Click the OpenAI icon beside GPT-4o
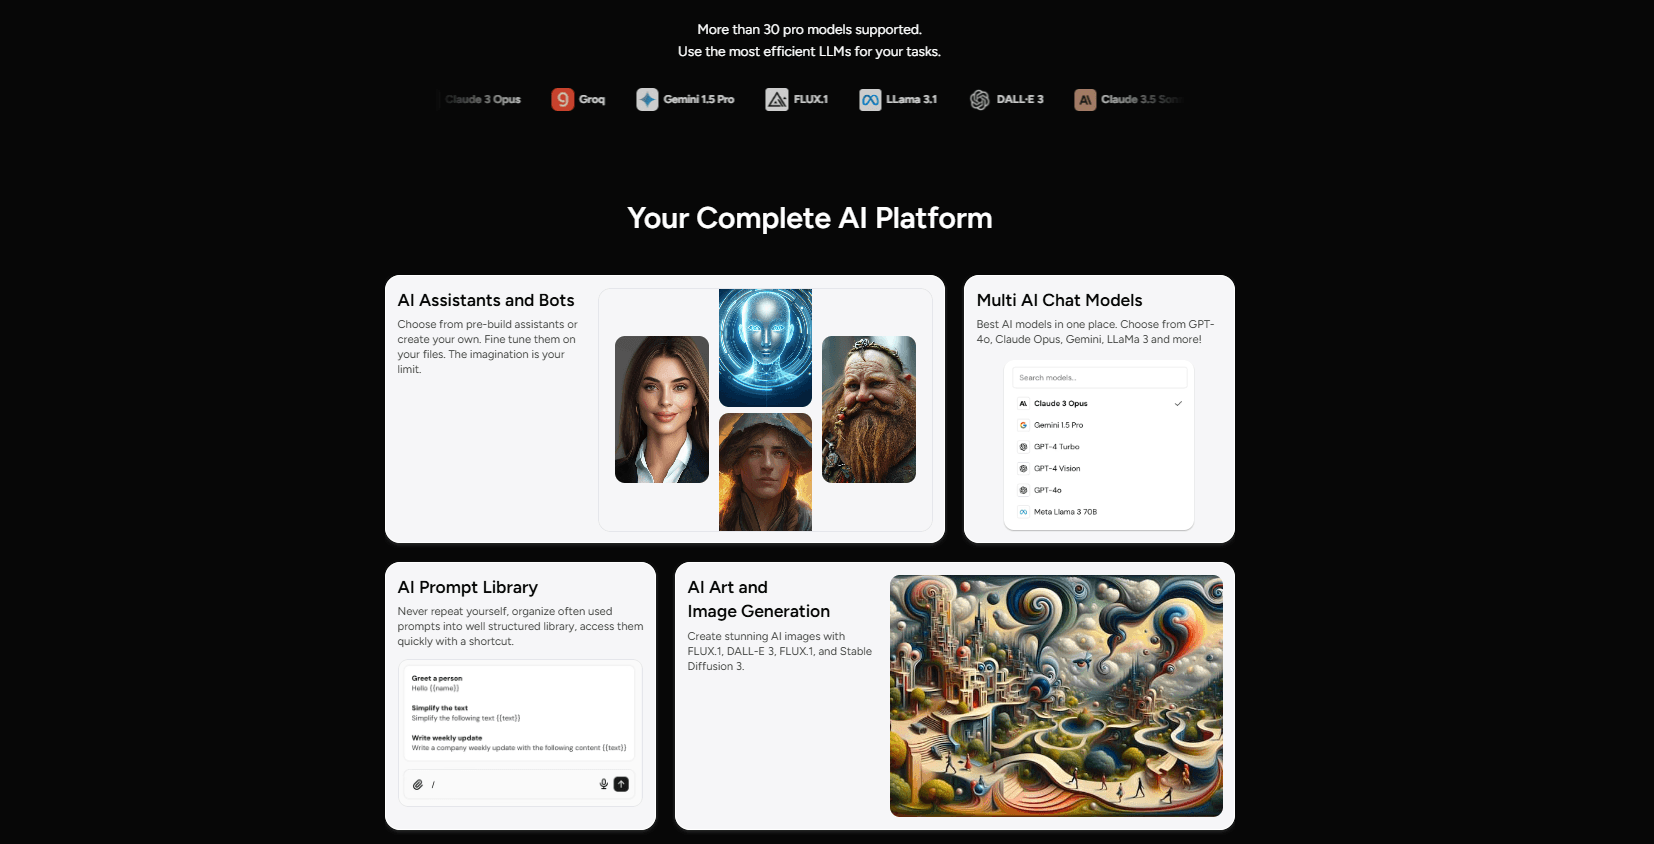The height and width of the screenshot is (844, 1654). click(1023, 490)
